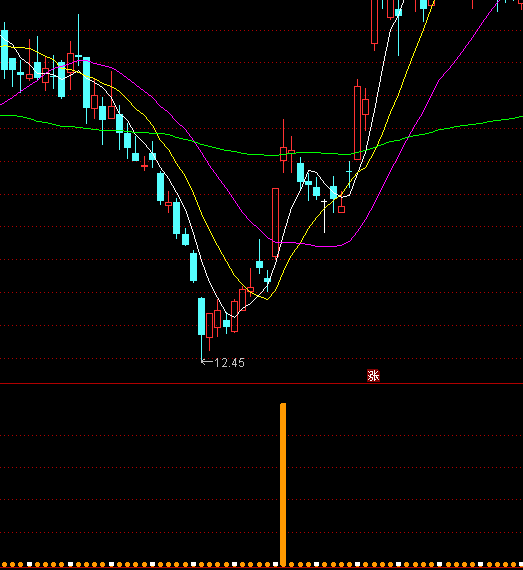Click the red divider above indicator pane
Screen dimensions: 523x570
click(x=261, y=383)
